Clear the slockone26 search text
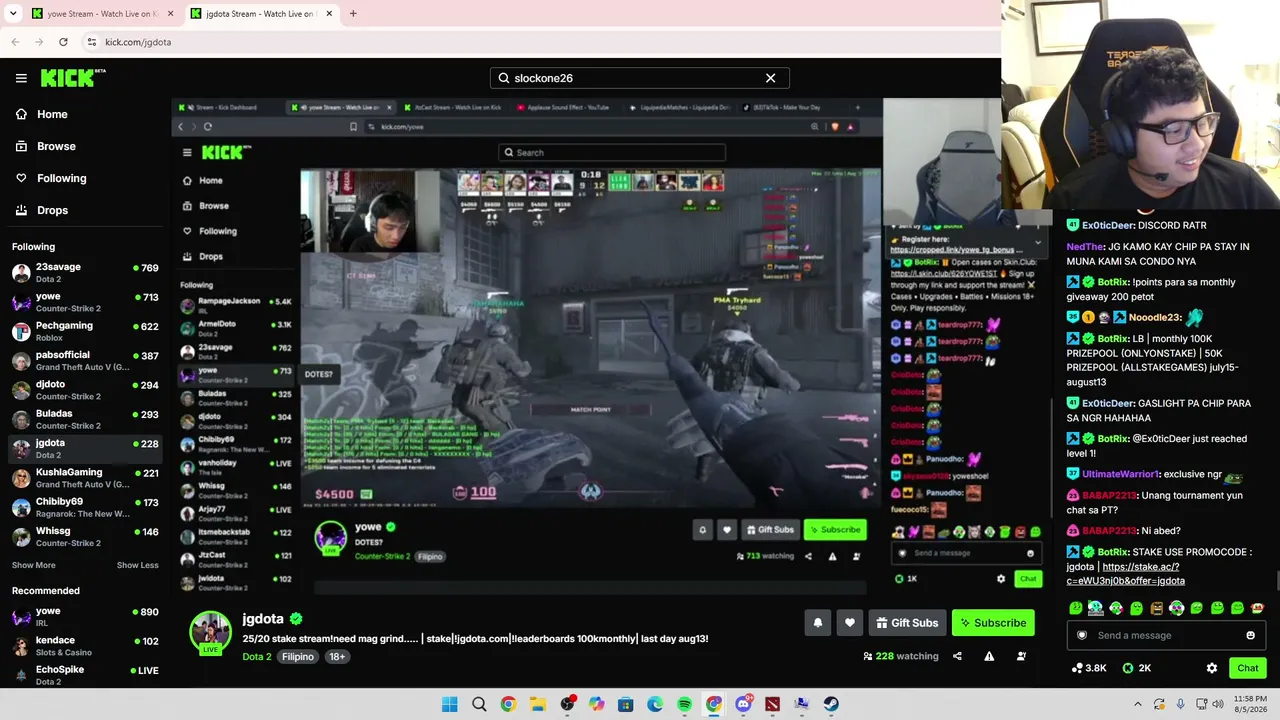Screen dimensions: 1280x720 [x=770, y=78]
